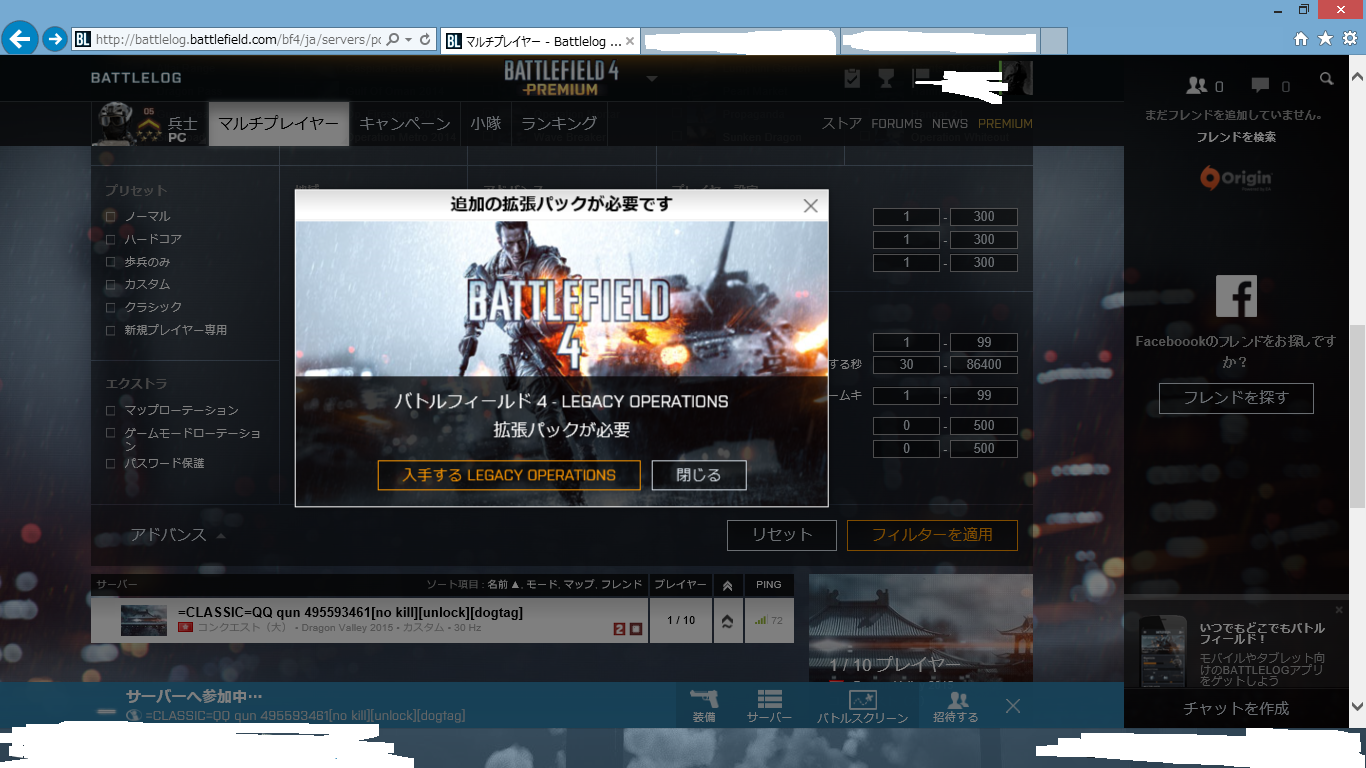Toggle the パスワード保護 checkbox
This screenshot has width=1366, height=768.
(x=111, y=463)
